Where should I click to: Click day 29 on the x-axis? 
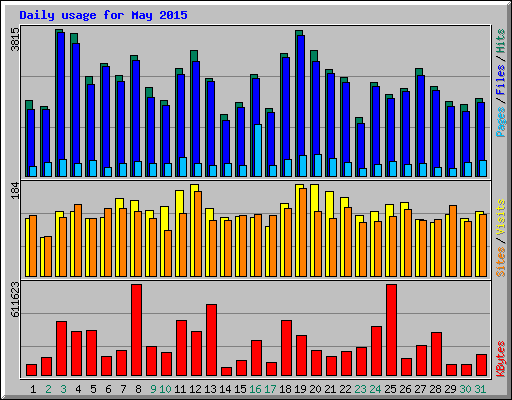point(450,389)
